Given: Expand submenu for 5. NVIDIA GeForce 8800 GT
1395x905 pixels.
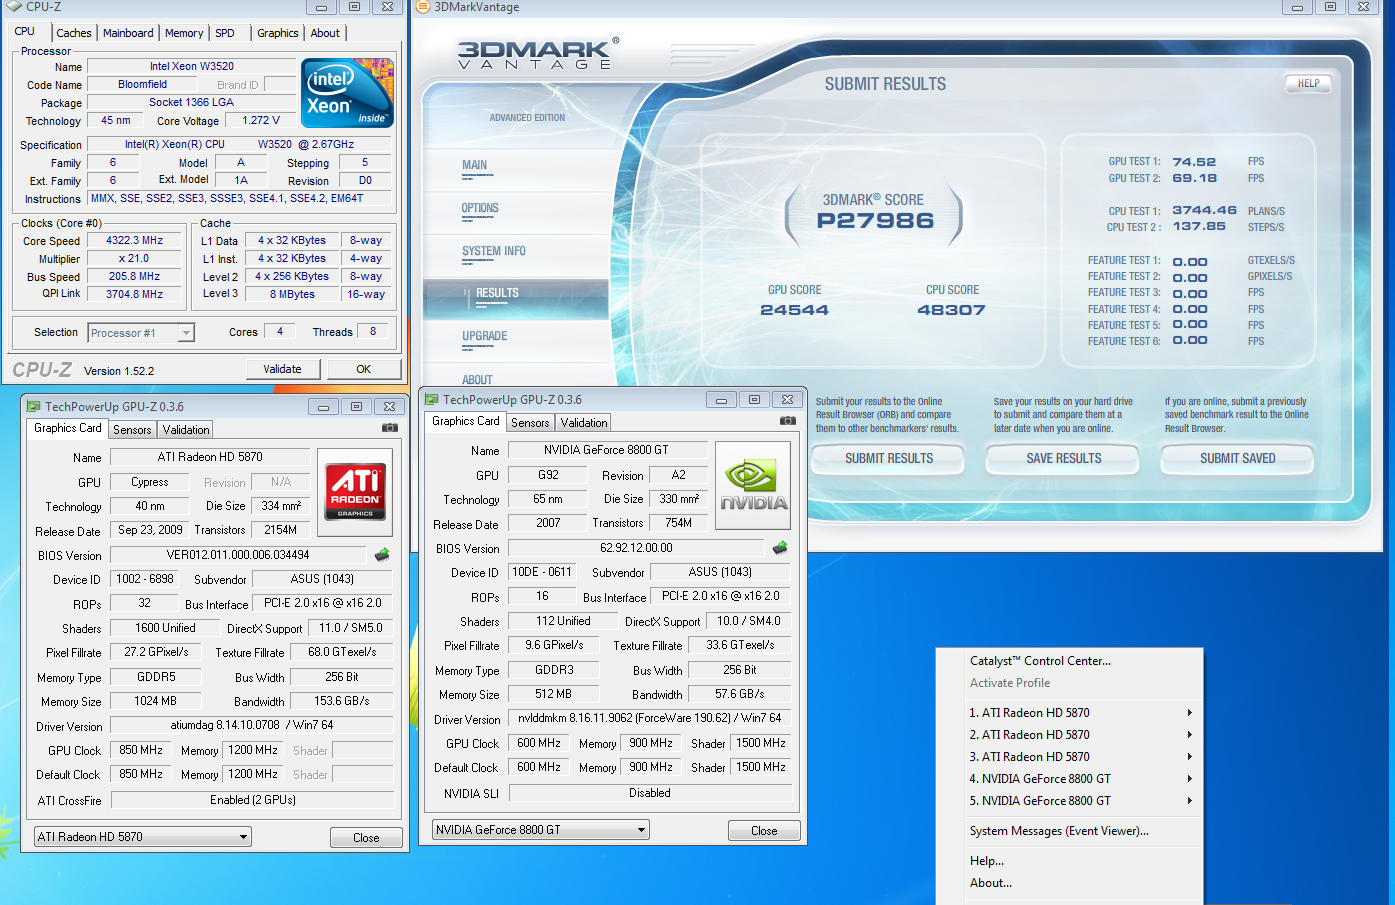Looking at the screenshot, I should (1190, 801).
